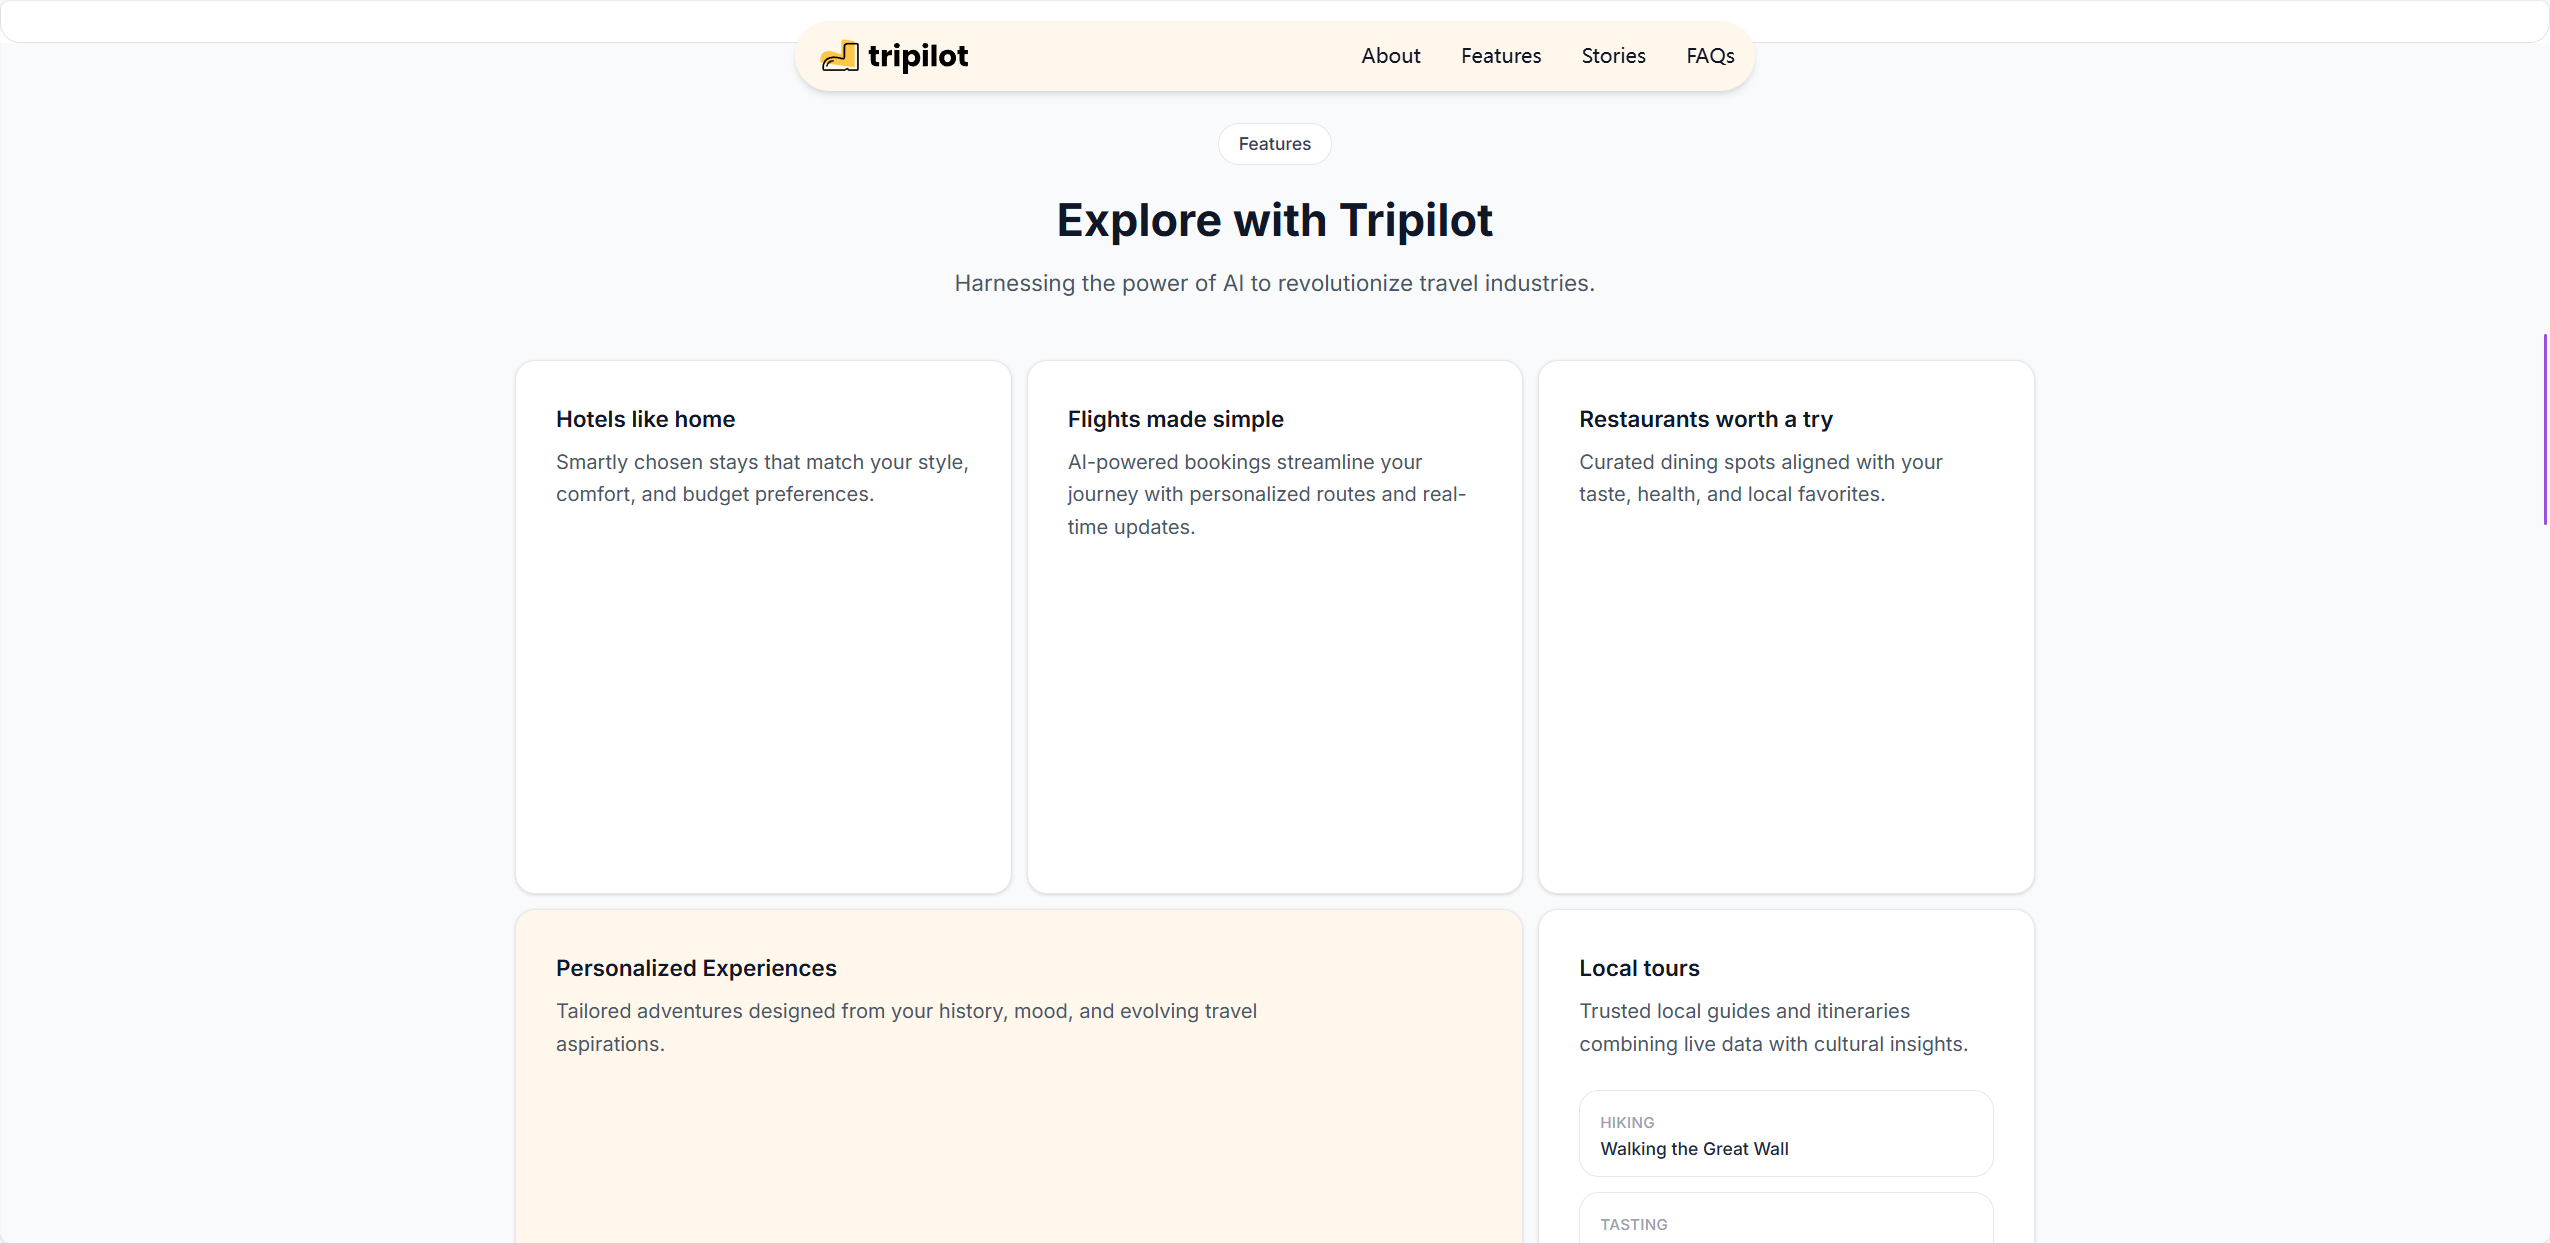Screen dimensions: 2550x1243
Task: Open the tripilot home wordmark
Action: click(917, 56)
